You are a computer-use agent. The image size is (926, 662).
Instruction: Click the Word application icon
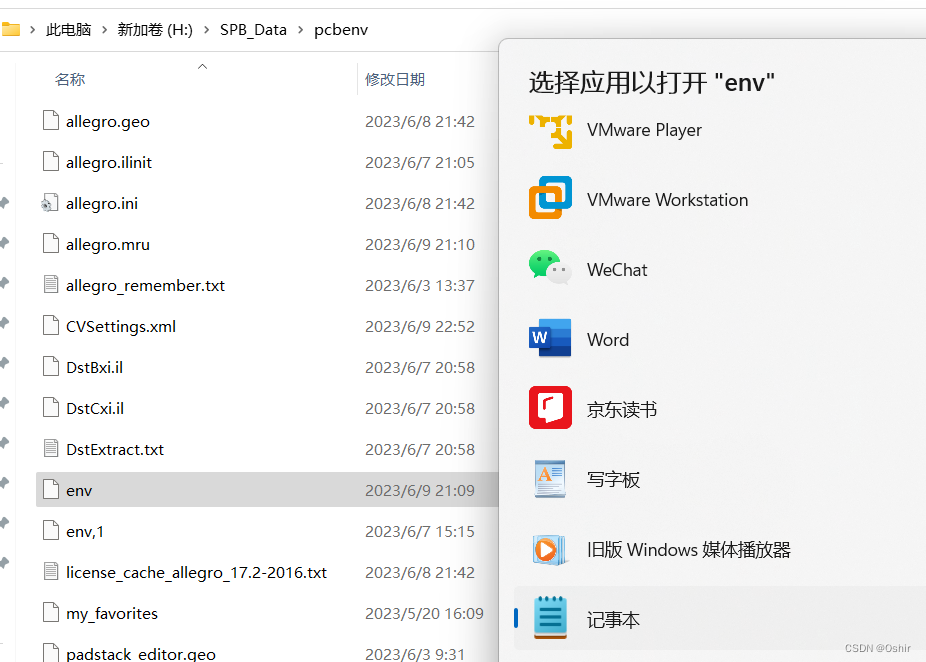[550, 339]
